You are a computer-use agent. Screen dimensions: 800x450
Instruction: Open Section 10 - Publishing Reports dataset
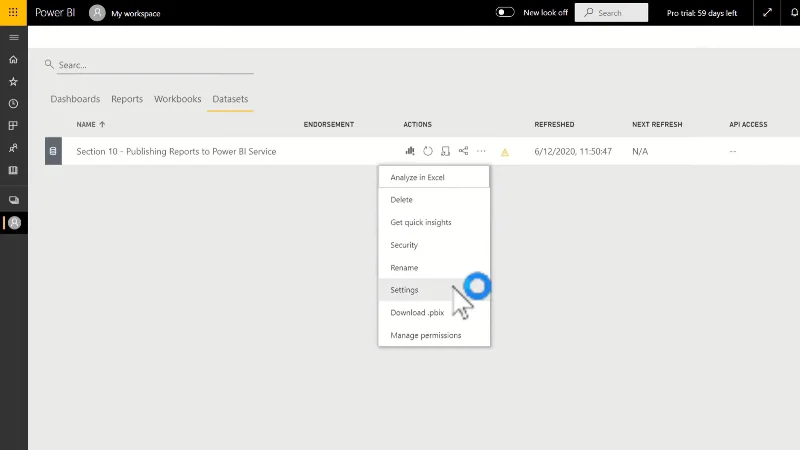(x=176, y=152)
